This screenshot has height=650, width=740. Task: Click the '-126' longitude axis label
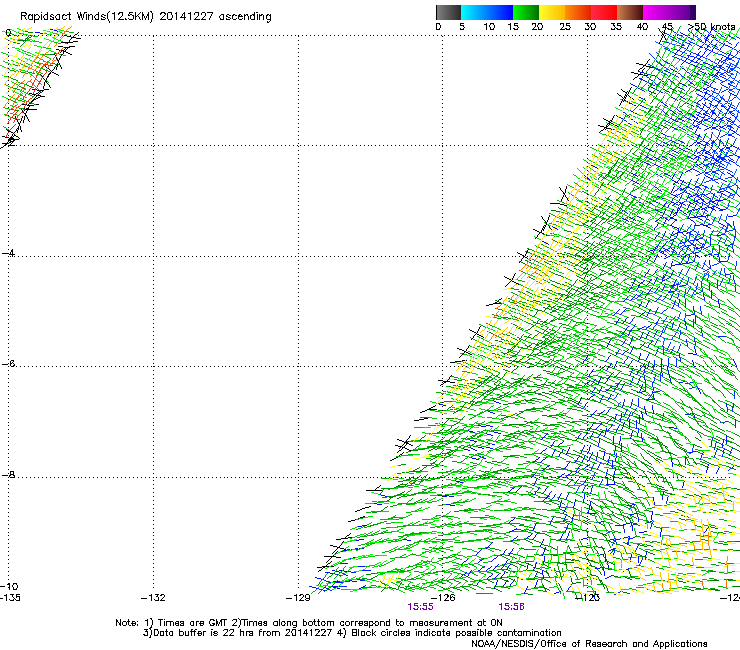pyautogui.click(x=443, y=598)
